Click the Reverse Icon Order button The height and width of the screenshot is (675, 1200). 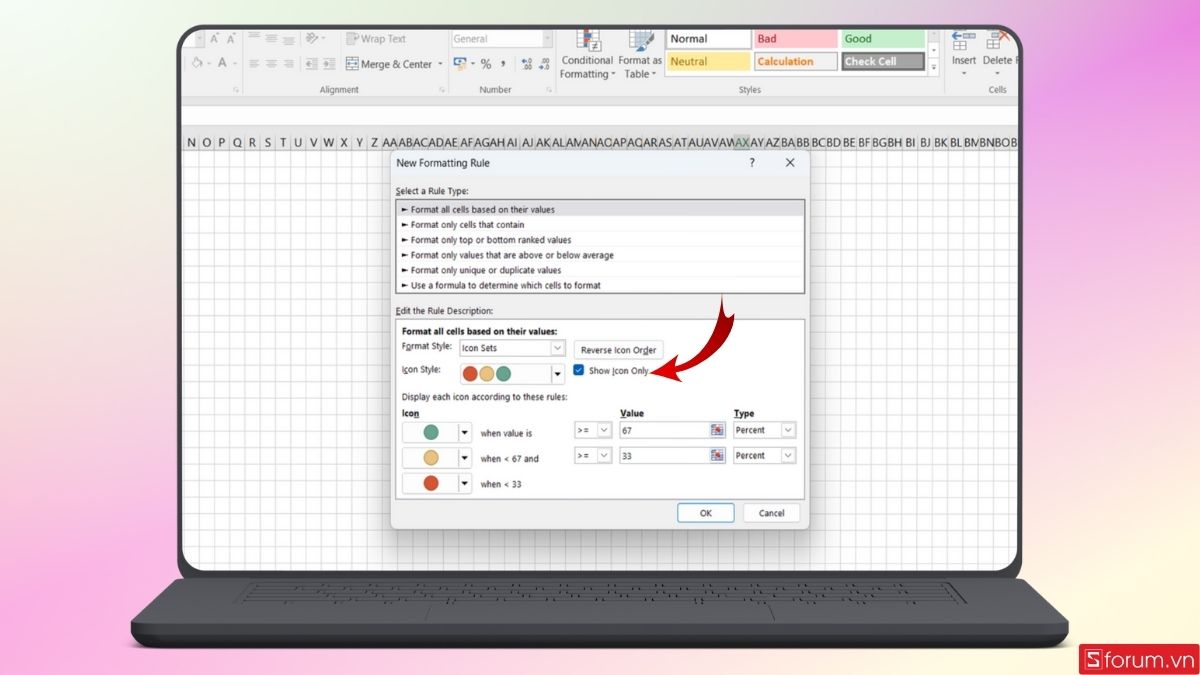coord(618,350)
